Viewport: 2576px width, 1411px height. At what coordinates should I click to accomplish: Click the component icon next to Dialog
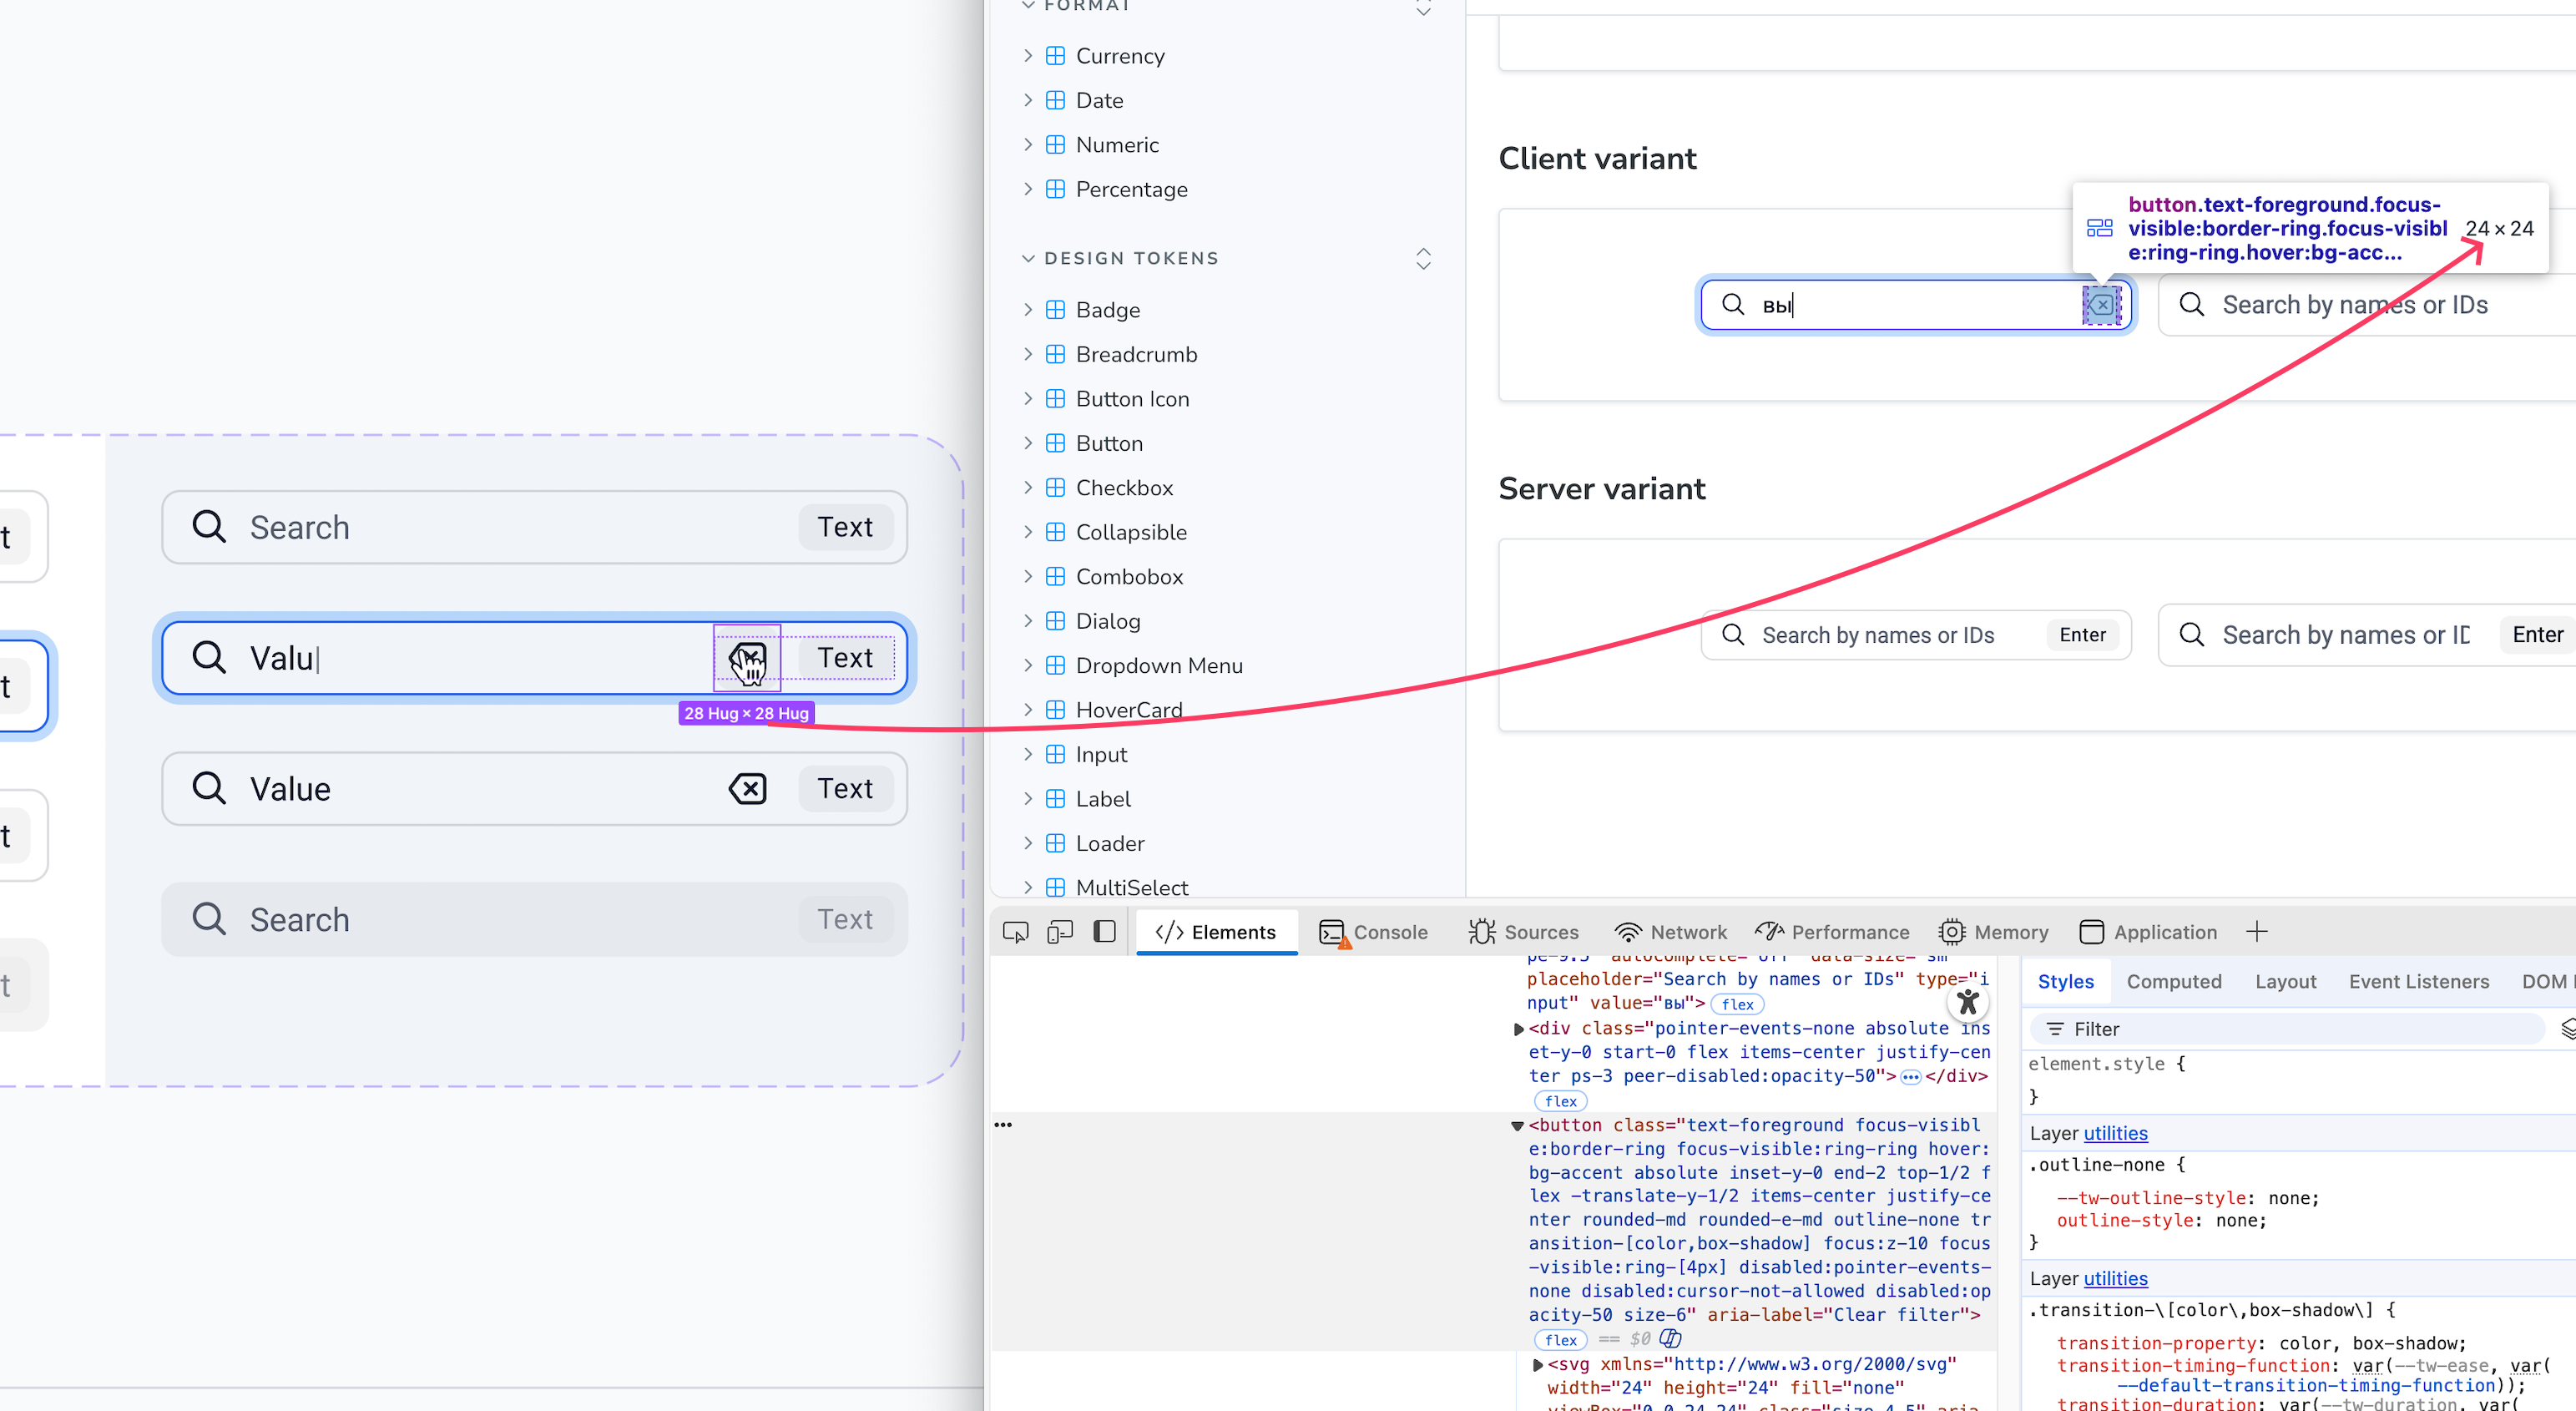[x=1055, y=621]
